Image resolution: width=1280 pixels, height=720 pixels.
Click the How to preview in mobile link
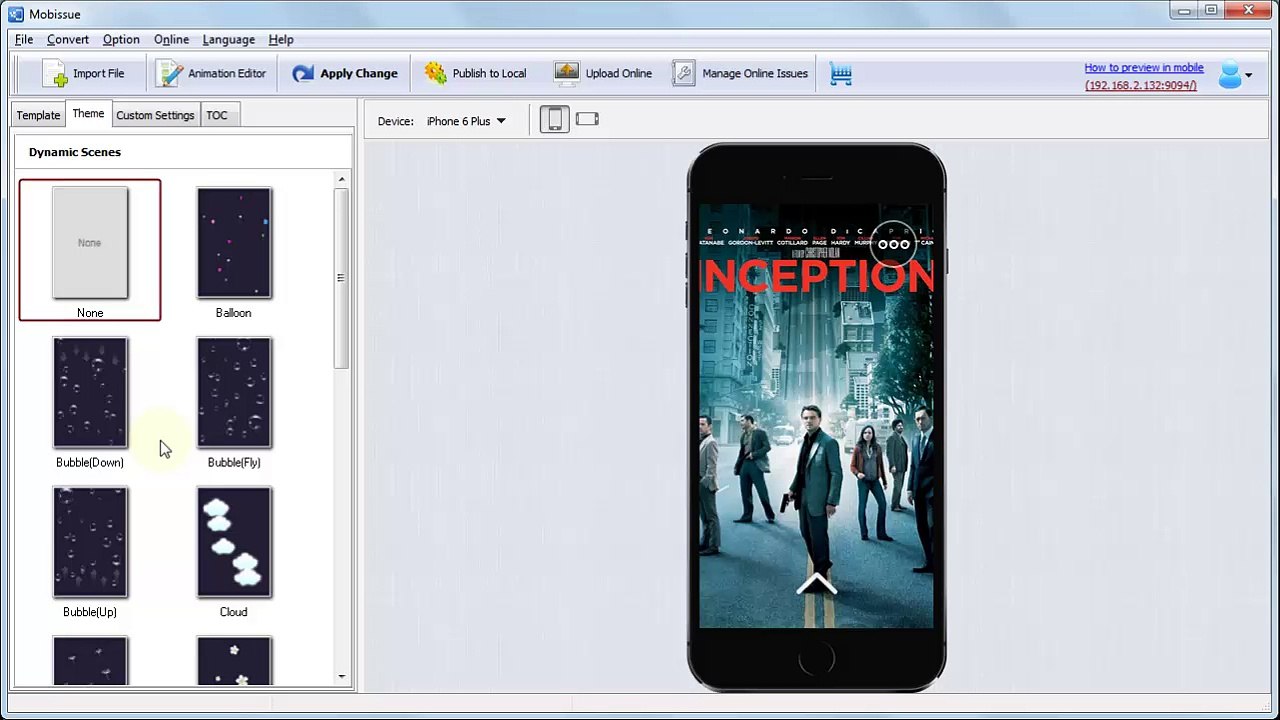(1144, 68)
